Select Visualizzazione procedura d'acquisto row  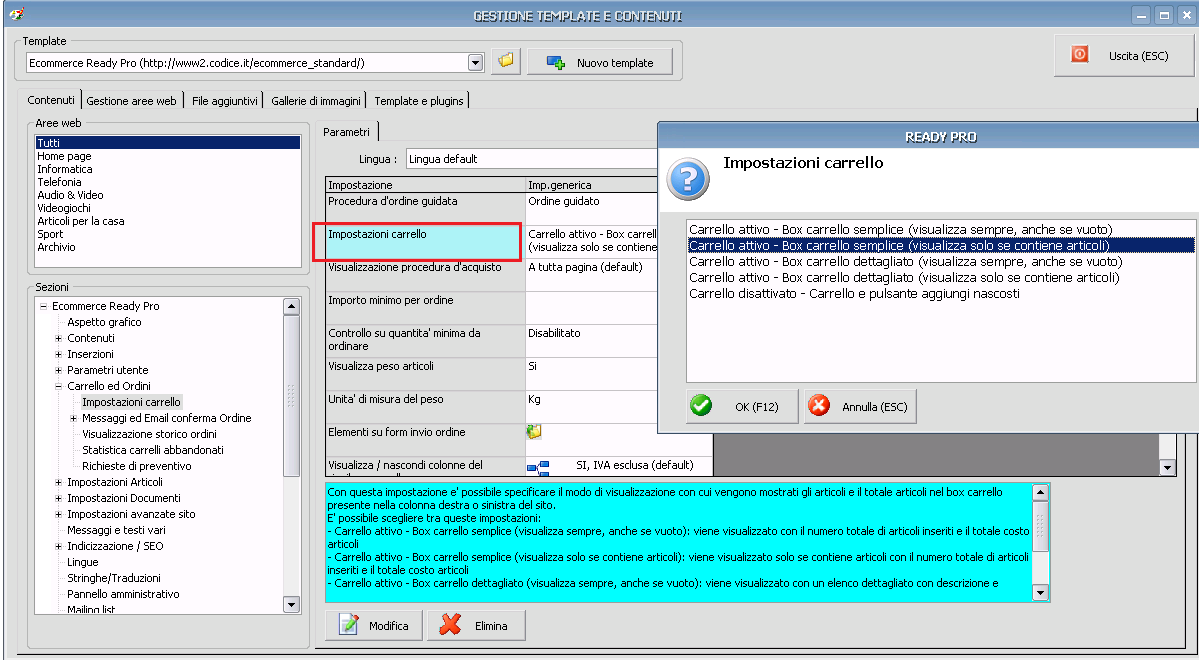coord(492,275)
